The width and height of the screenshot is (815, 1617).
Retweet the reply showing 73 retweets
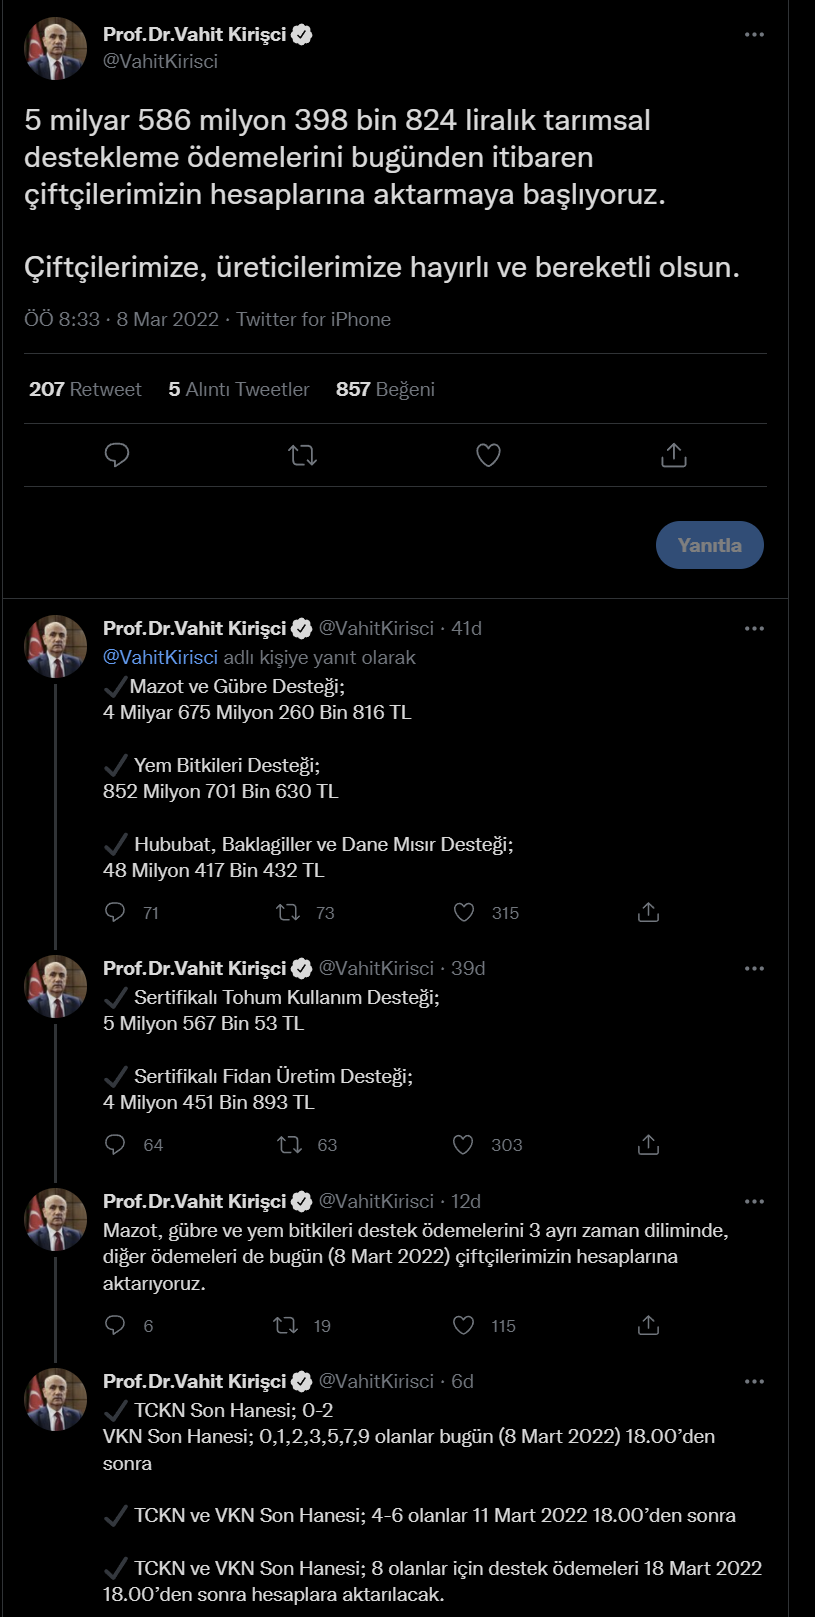288,912
